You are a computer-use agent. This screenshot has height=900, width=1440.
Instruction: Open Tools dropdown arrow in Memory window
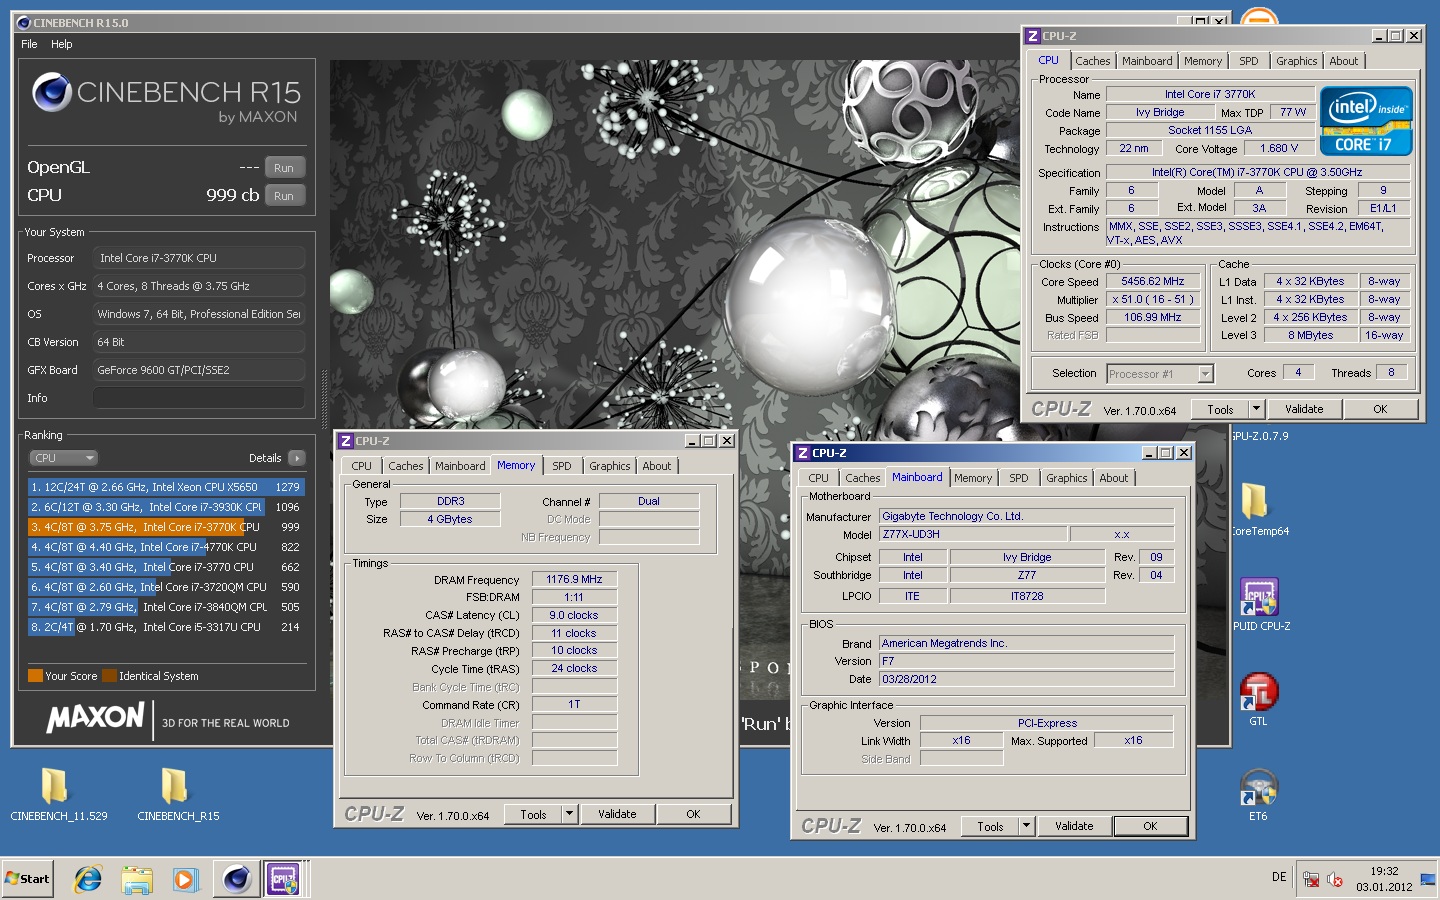click(x=570, y=814)
